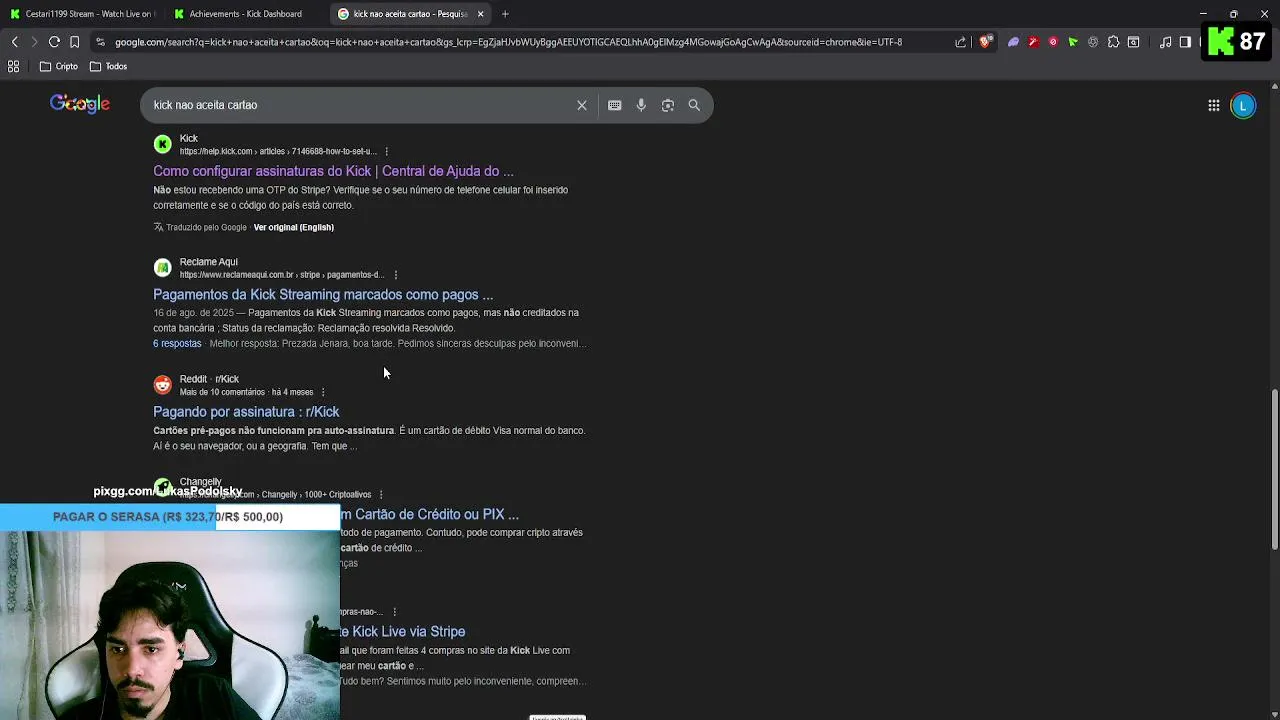This screenshot has height=720, width=1280.
Task: Go back to the previous page
Action: (14, 42)
